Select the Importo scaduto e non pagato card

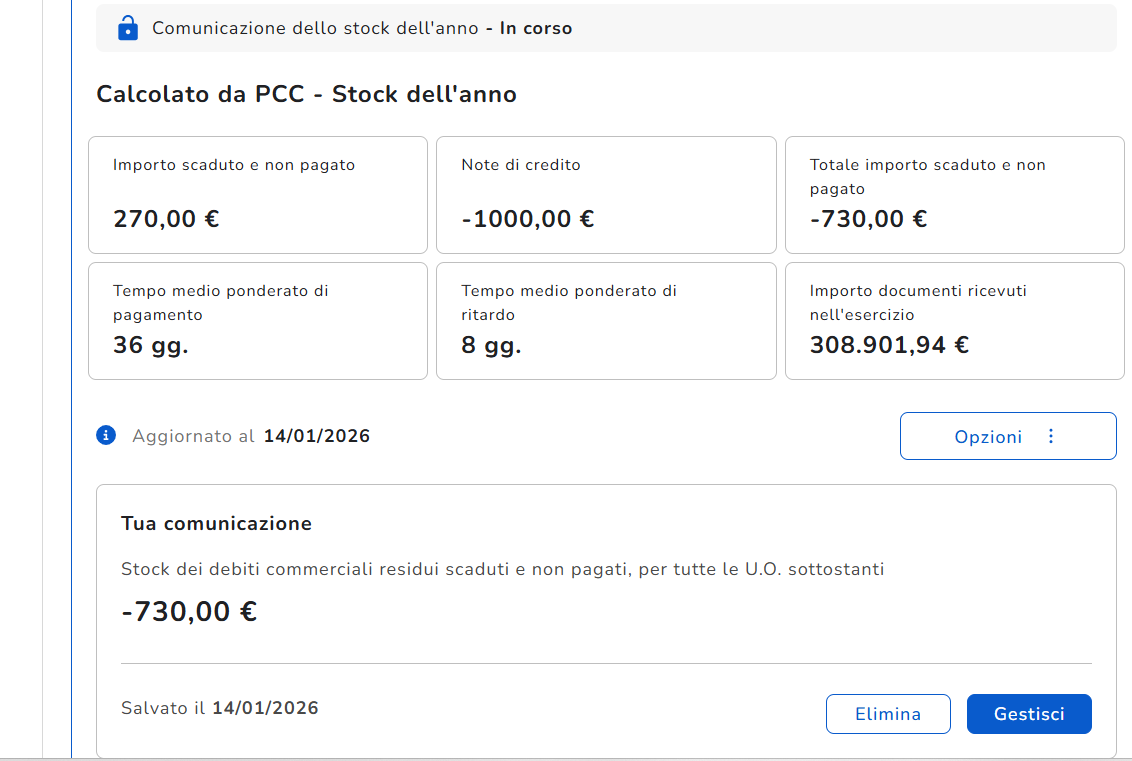[258, 195]
